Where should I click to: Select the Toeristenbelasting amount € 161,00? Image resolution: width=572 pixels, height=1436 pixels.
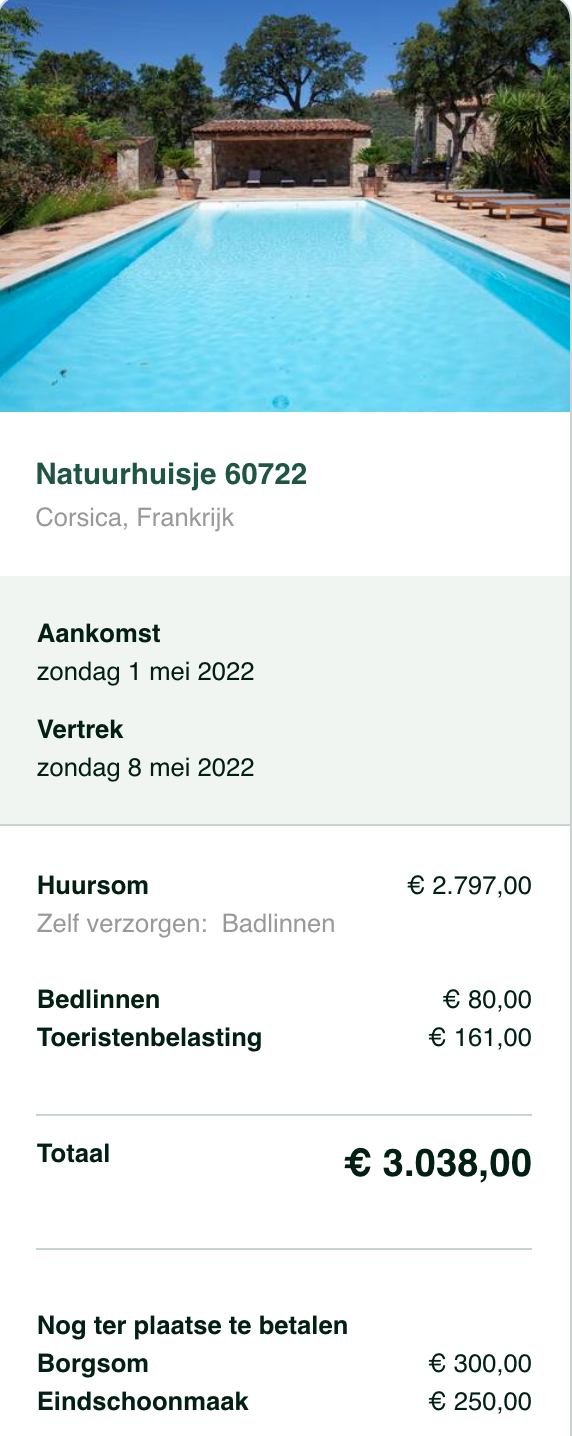[480, 1037]
